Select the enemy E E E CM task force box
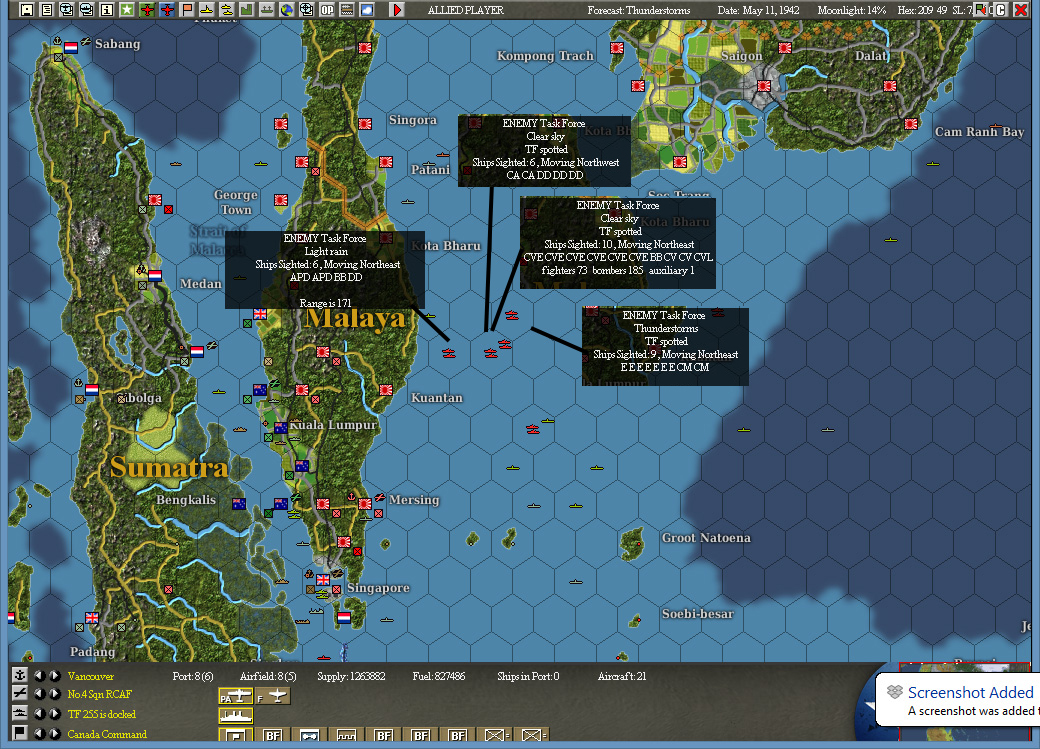Screen dimensions: 1040x749 coord(665,346)
